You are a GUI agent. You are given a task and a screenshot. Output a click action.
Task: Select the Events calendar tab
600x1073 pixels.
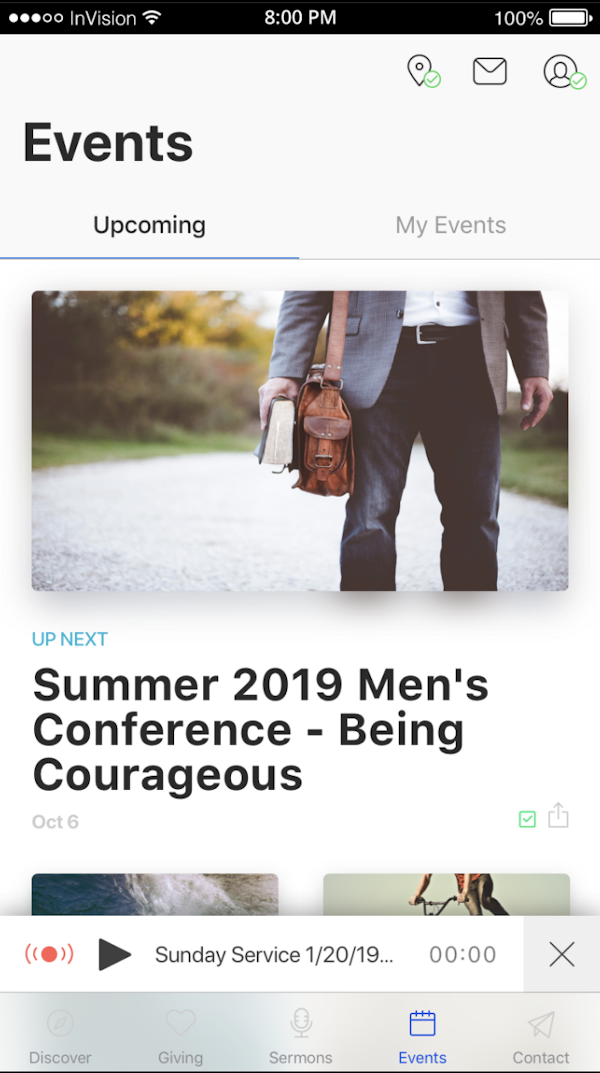(x=422, y=1037)
